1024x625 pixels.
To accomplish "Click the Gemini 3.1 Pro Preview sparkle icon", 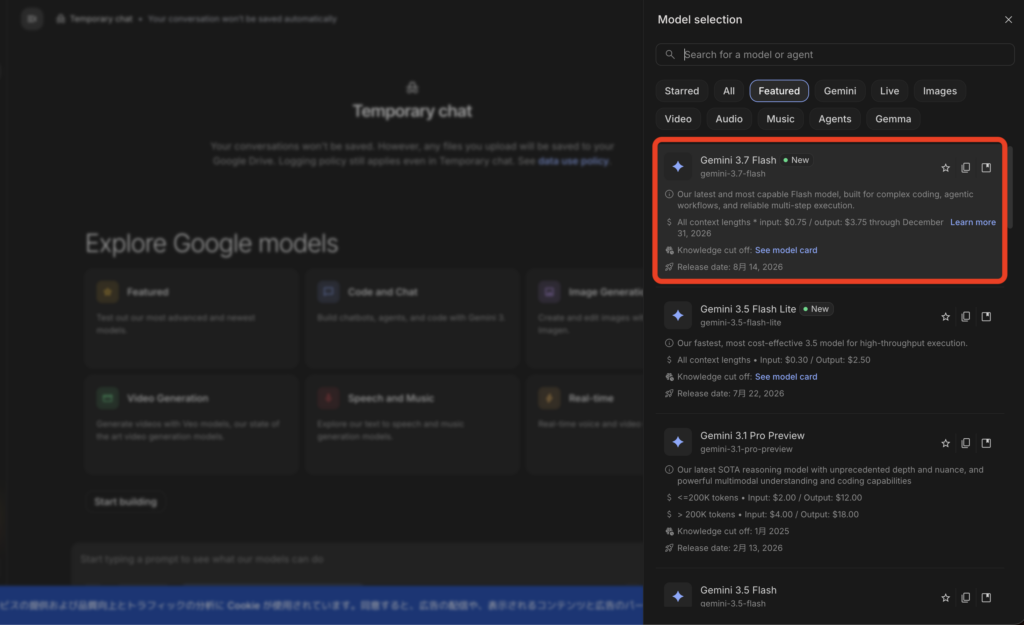I will click(x=678, y=442).
